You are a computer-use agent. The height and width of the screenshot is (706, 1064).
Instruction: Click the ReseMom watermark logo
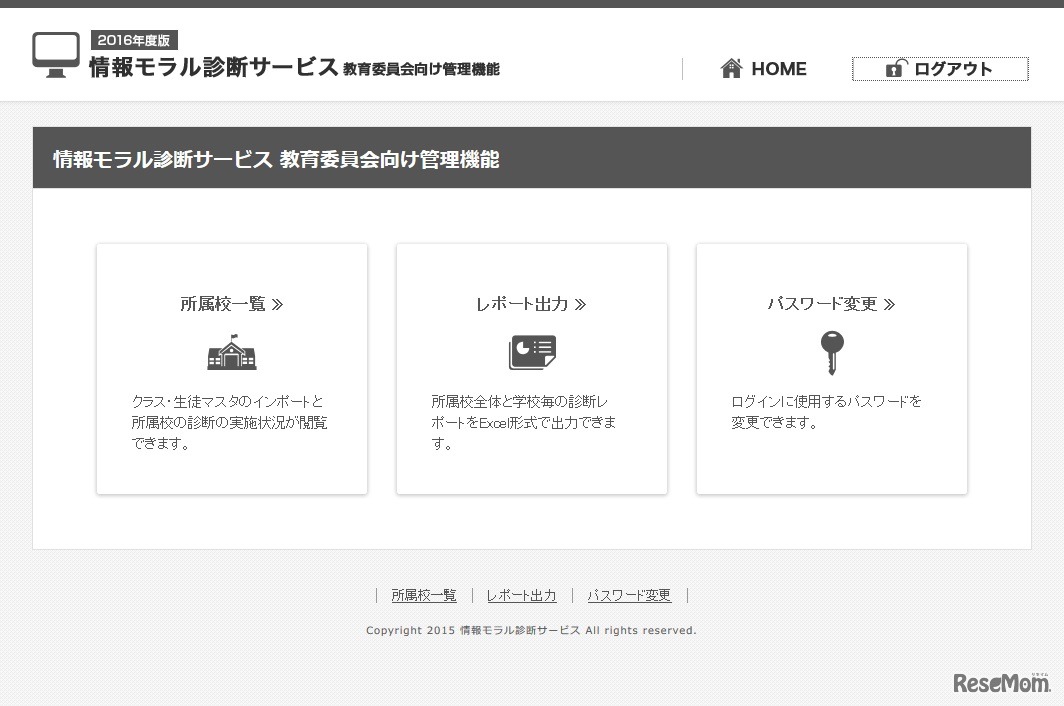coord(1001,682)
